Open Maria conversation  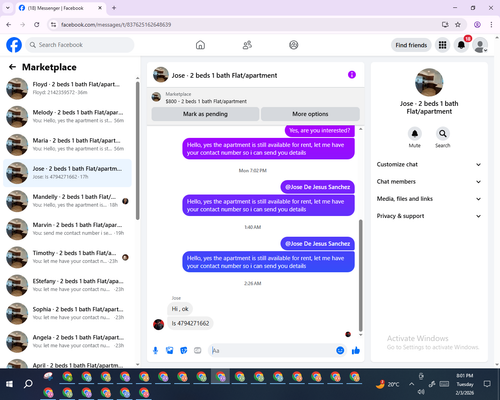[67, 145]
